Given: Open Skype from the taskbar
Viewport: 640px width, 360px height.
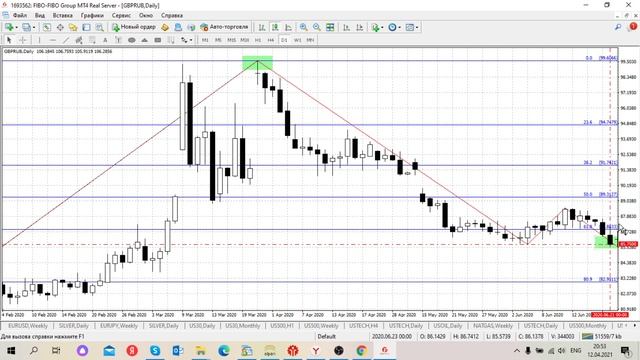Looking at the screenshot, I should (155, 351).
